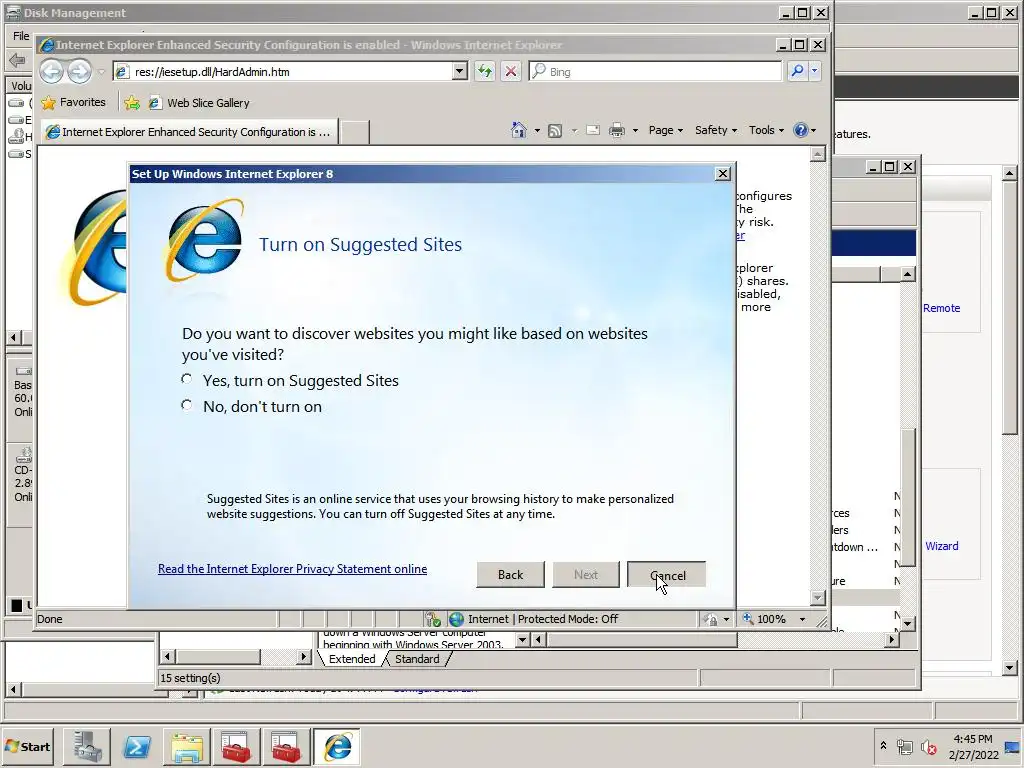The width and height of the screenshot is (1024, 768).
Task: Open the search provider dropdown arrow
Action: (x=814, y=71)
